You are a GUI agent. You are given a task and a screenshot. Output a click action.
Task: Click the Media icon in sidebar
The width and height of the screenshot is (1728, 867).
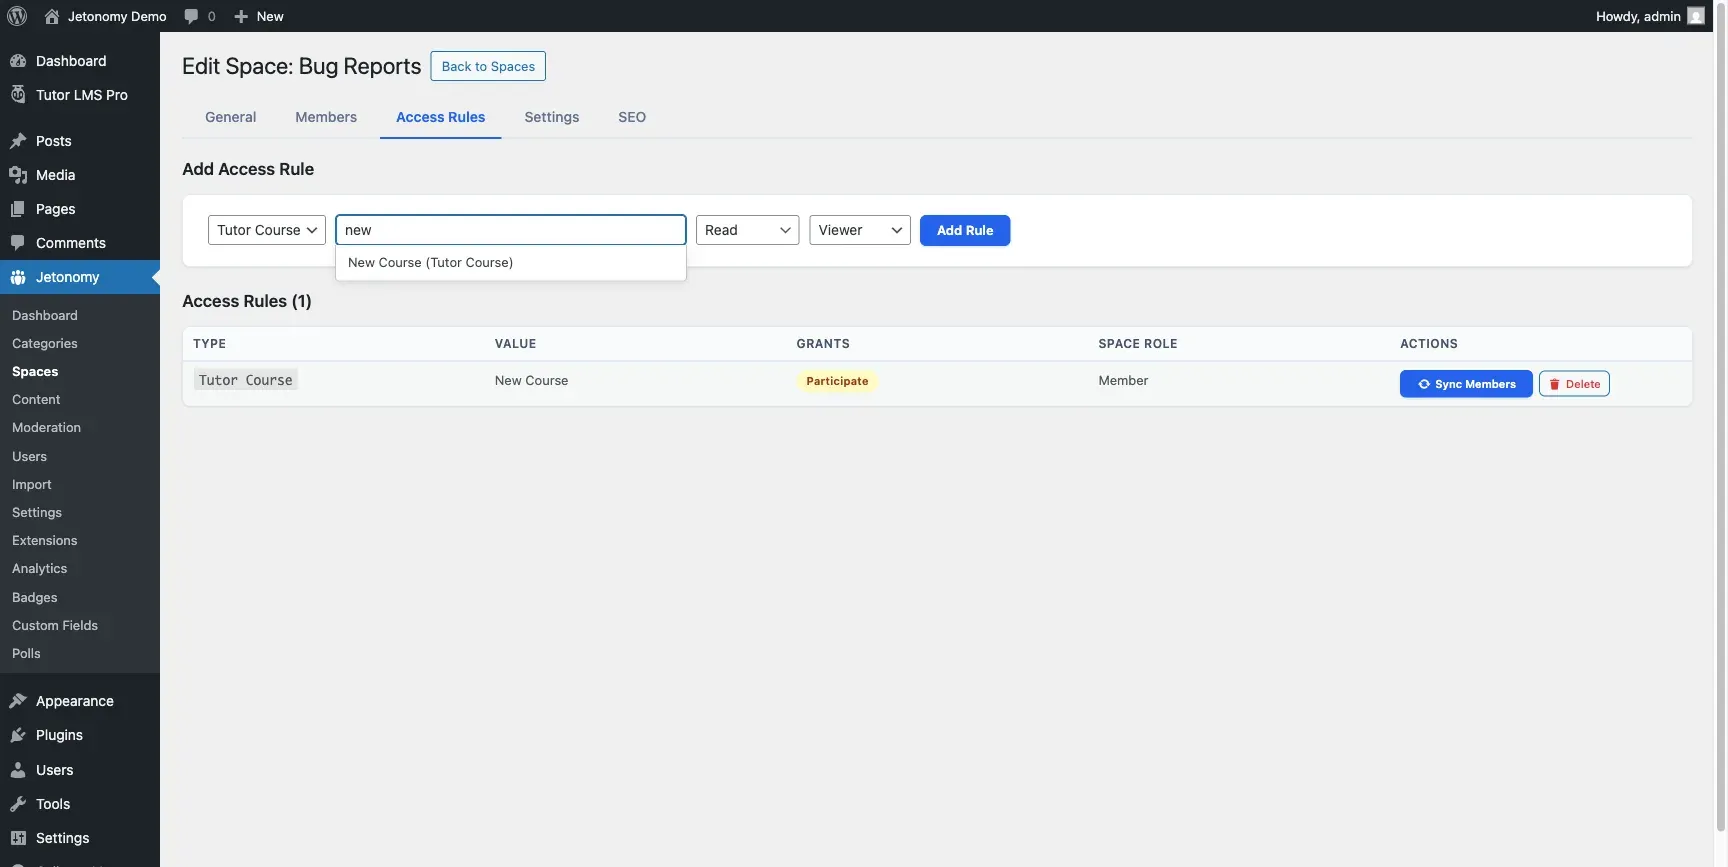(x=18, y=175)
